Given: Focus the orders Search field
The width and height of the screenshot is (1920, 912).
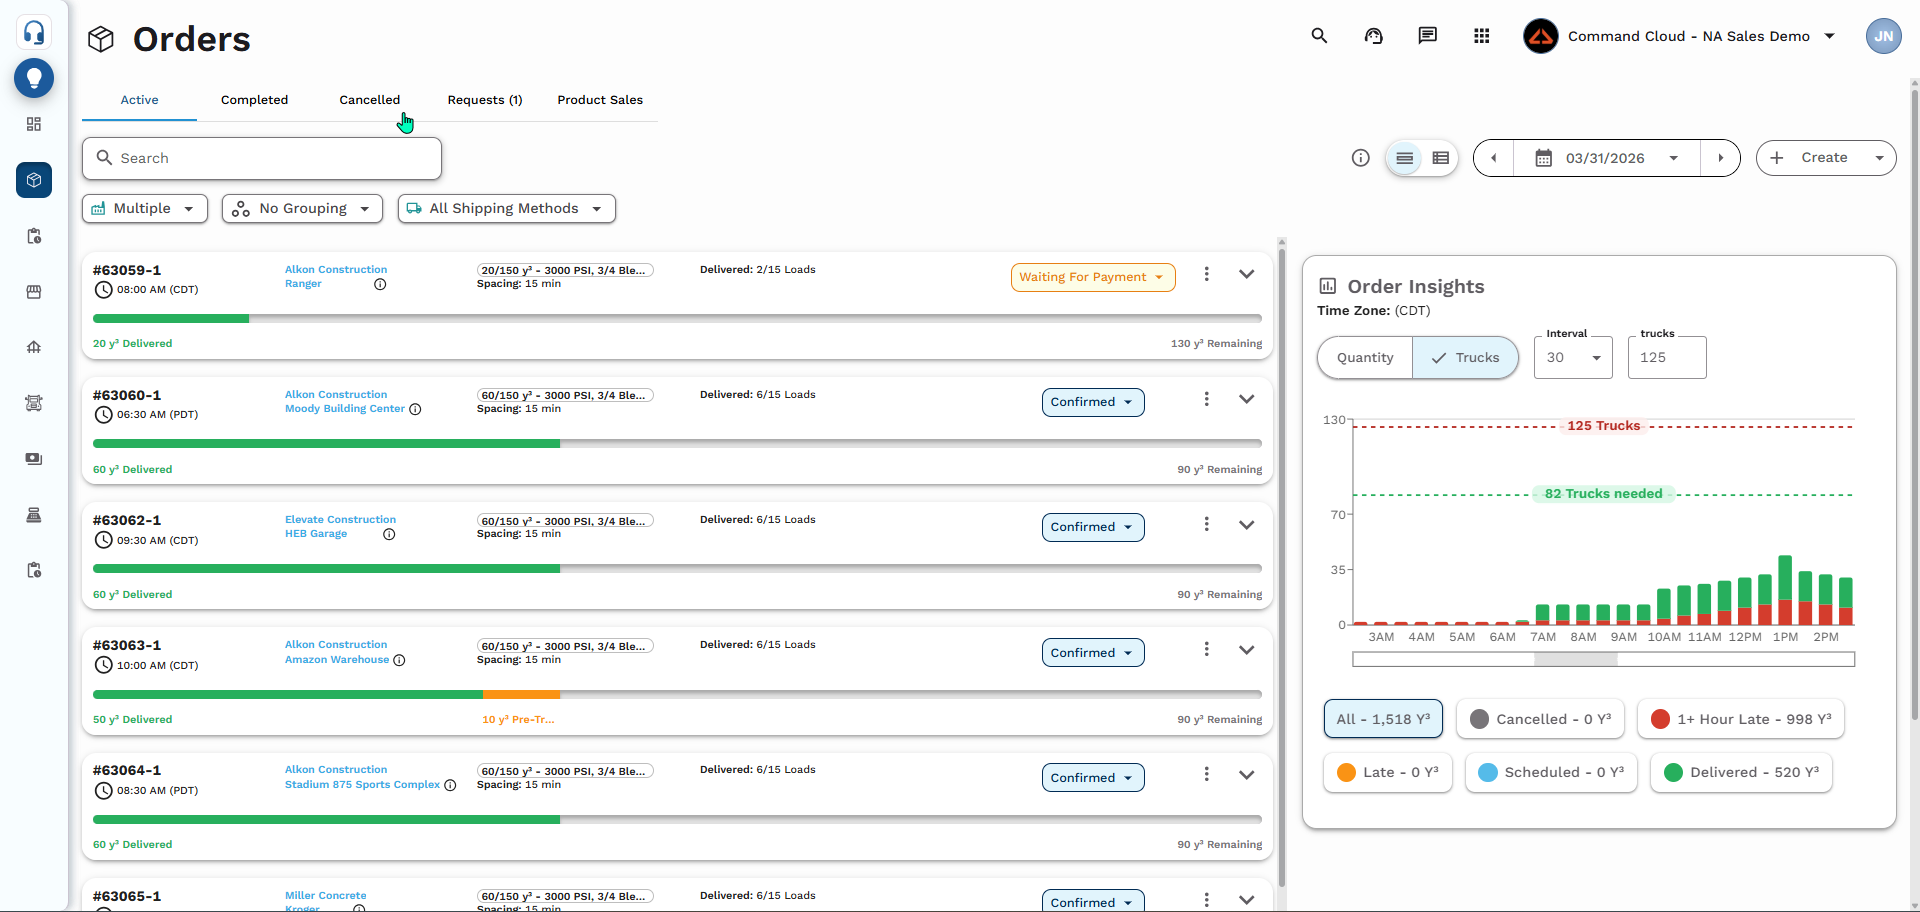Looking at the screenshot, I should (x=262, y=158).
